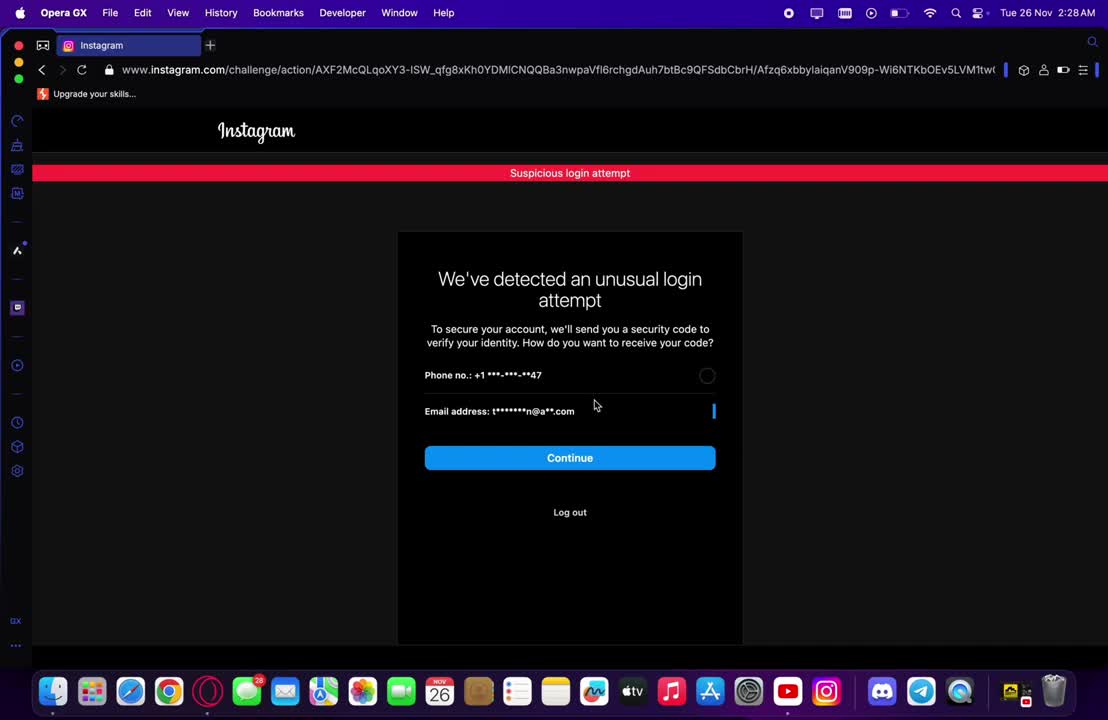Screen dimensions: 1108x720
Task: Open Google Chrome from the dock
Action: [169, 691]
